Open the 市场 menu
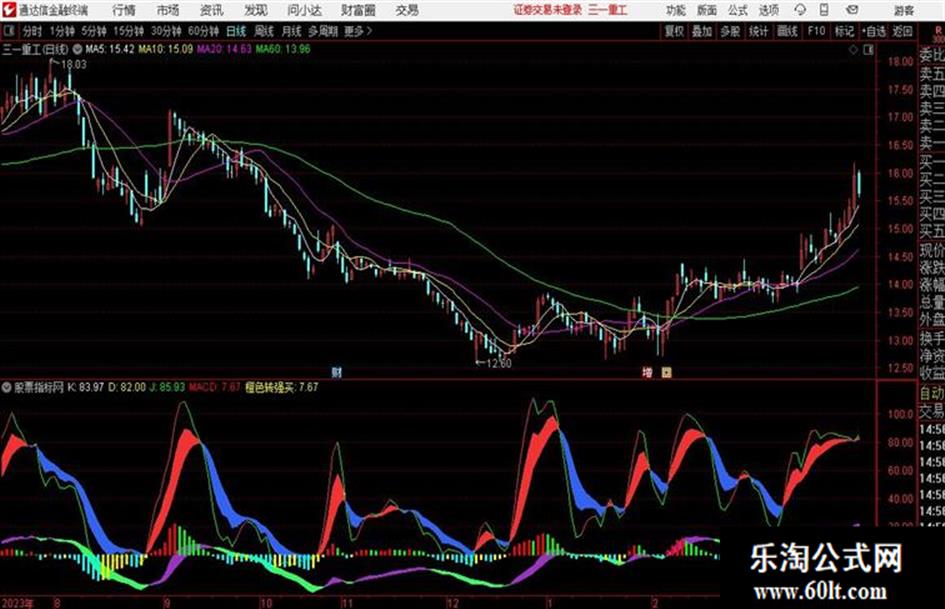 pos(168,10)
